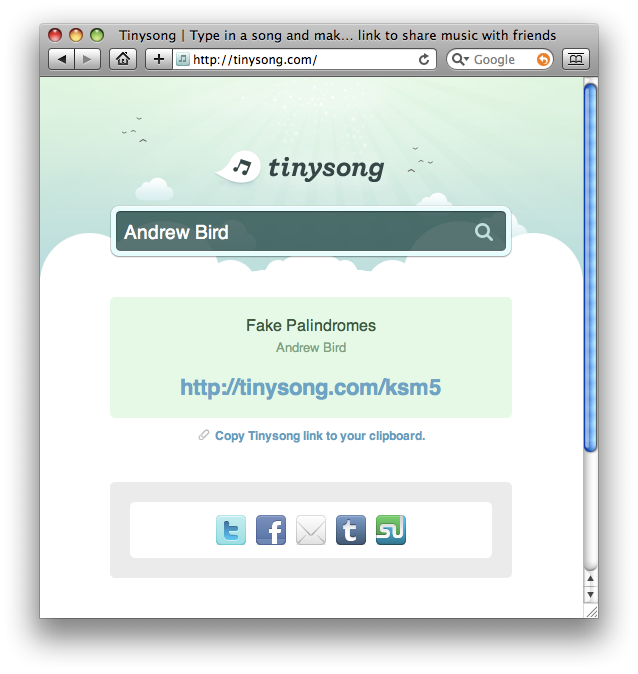The height and width of the screenshot is (674, 638).
Task: Click the magnifier icon in song search
Action: click(484, 232)
